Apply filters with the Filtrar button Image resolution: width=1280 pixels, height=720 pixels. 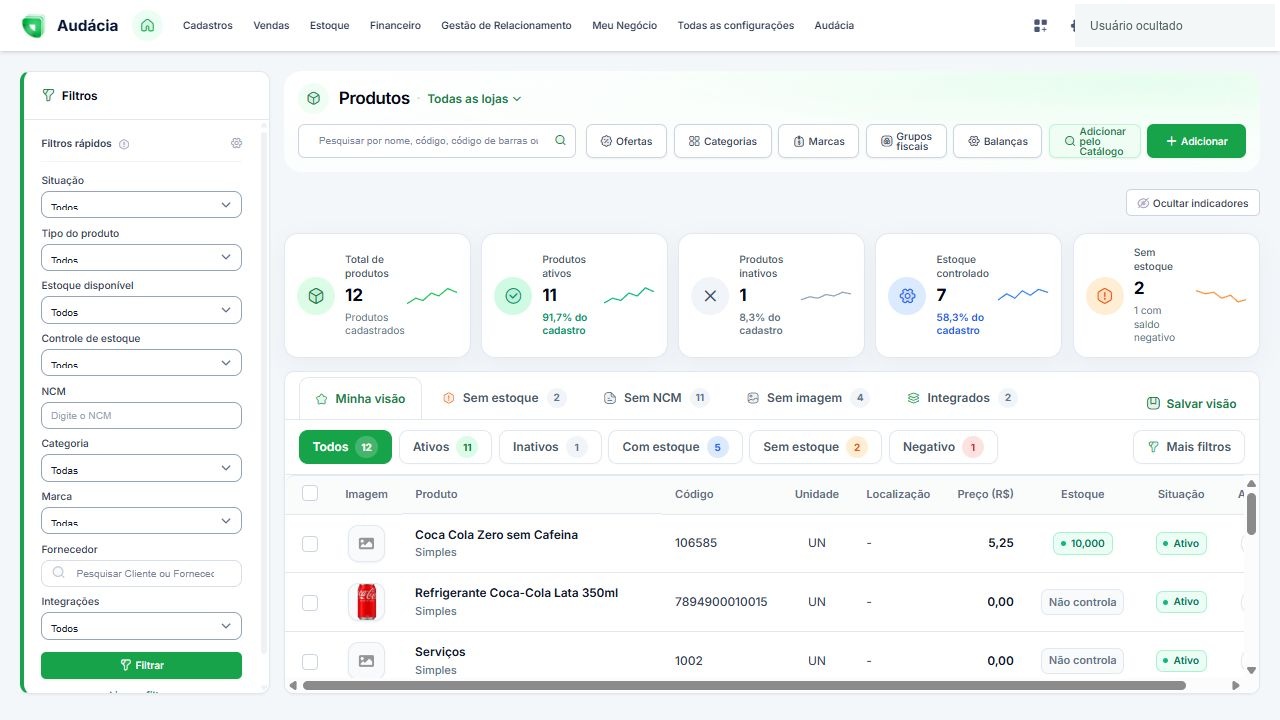click(x=141, y=665)
